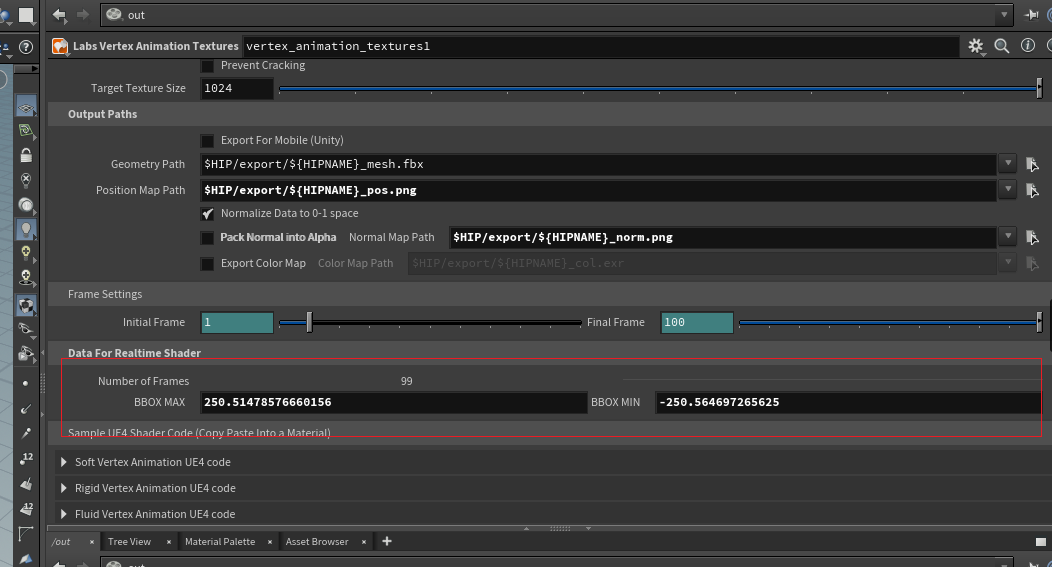The height and width of the screenshot is (567, 1052).
Task: Switch to the Tree View tab
Action: point(129,542)
